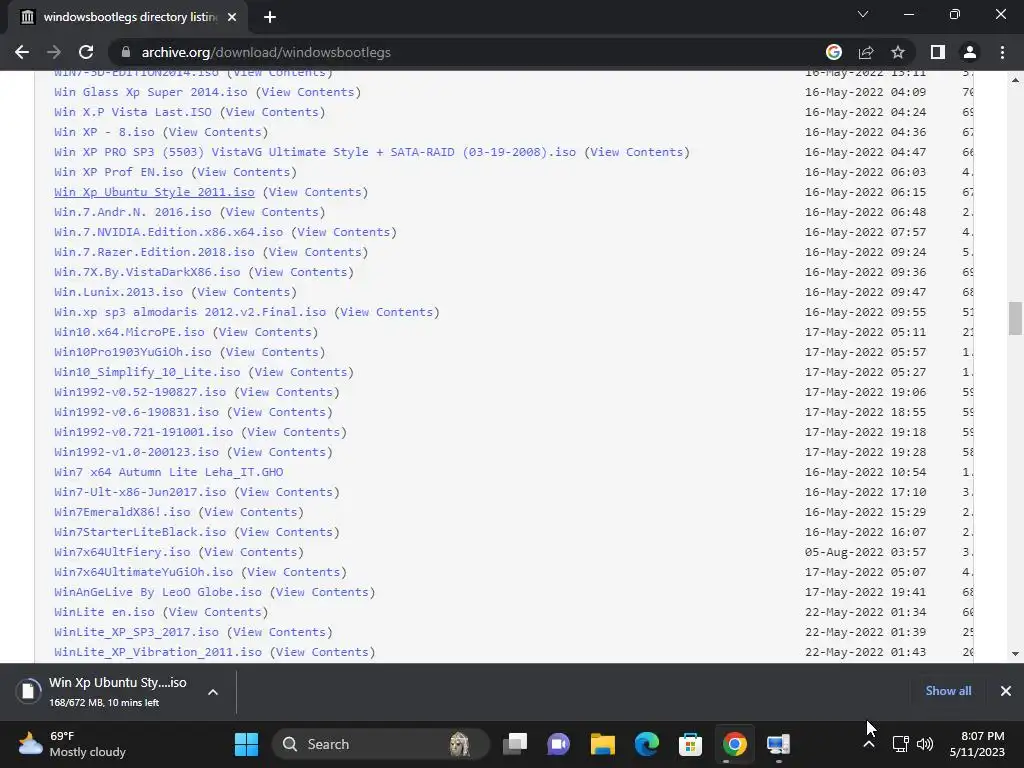View Contents of Win.Lunix.2013.iso
The width and height of the screenshot is (1024, 768).
(x=243, y=292)
